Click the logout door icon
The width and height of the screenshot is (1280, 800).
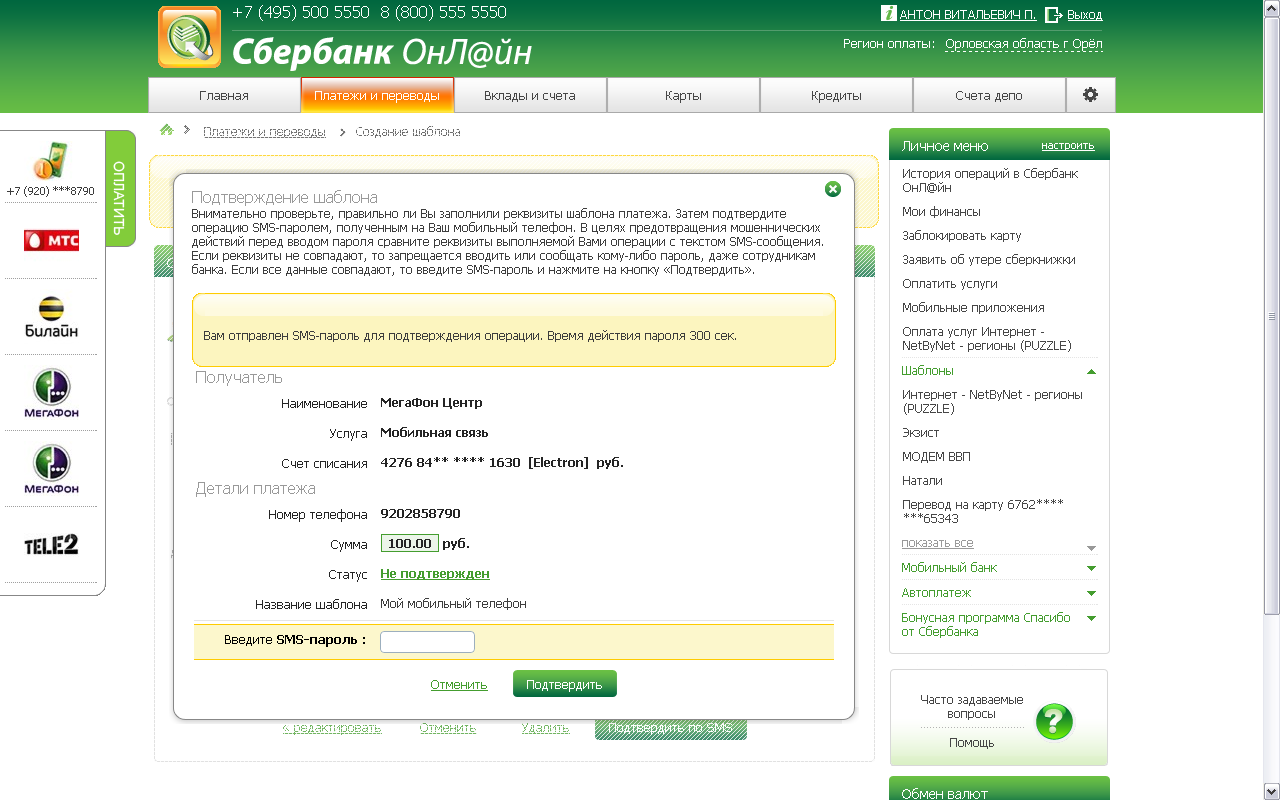pyautogui.click(x=1053, y=14)
